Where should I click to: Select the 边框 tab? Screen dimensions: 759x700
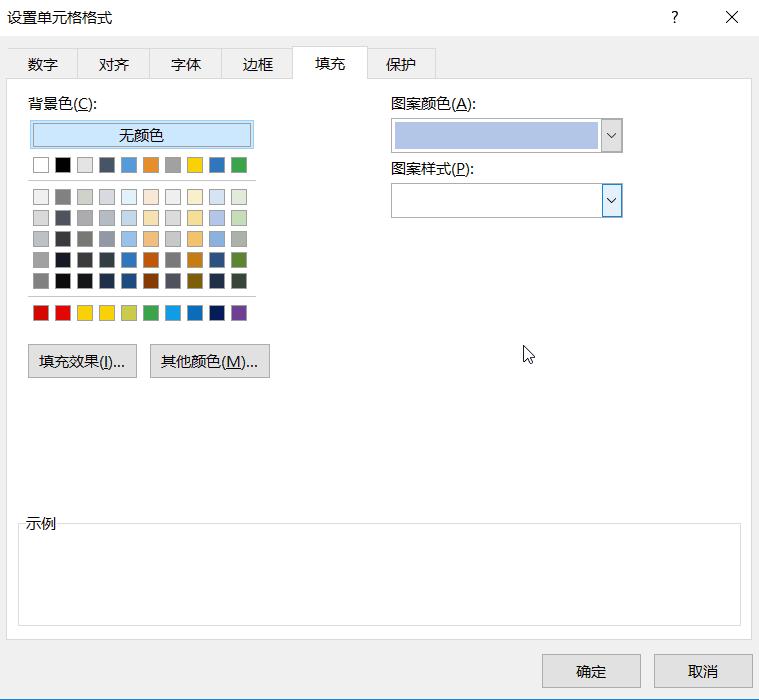coord(258,64)
